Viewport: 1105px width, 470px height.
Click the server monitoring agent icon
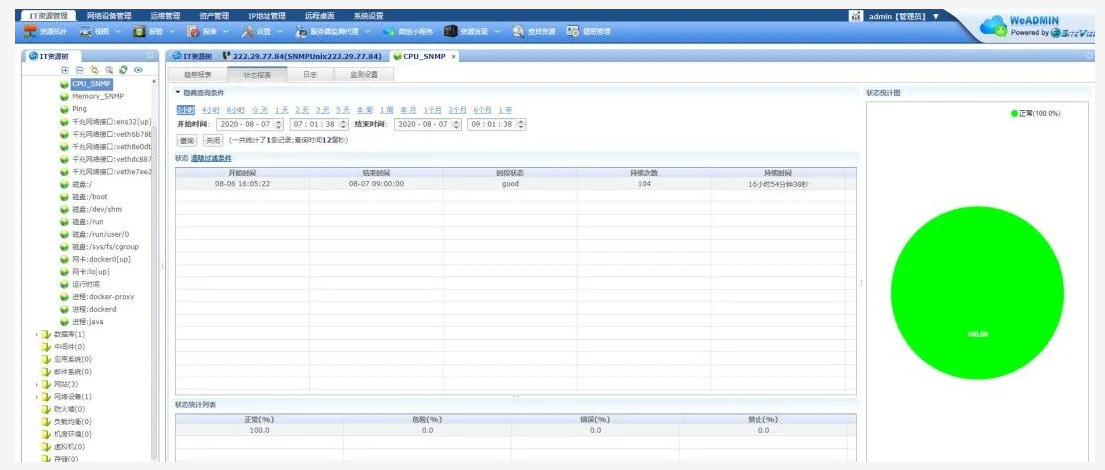302,32
